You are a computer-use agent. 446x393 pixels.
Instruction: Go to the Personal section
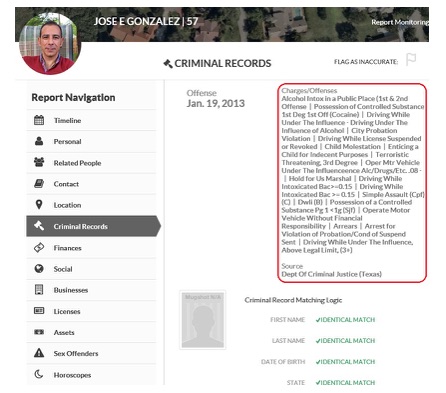point(91,141)
